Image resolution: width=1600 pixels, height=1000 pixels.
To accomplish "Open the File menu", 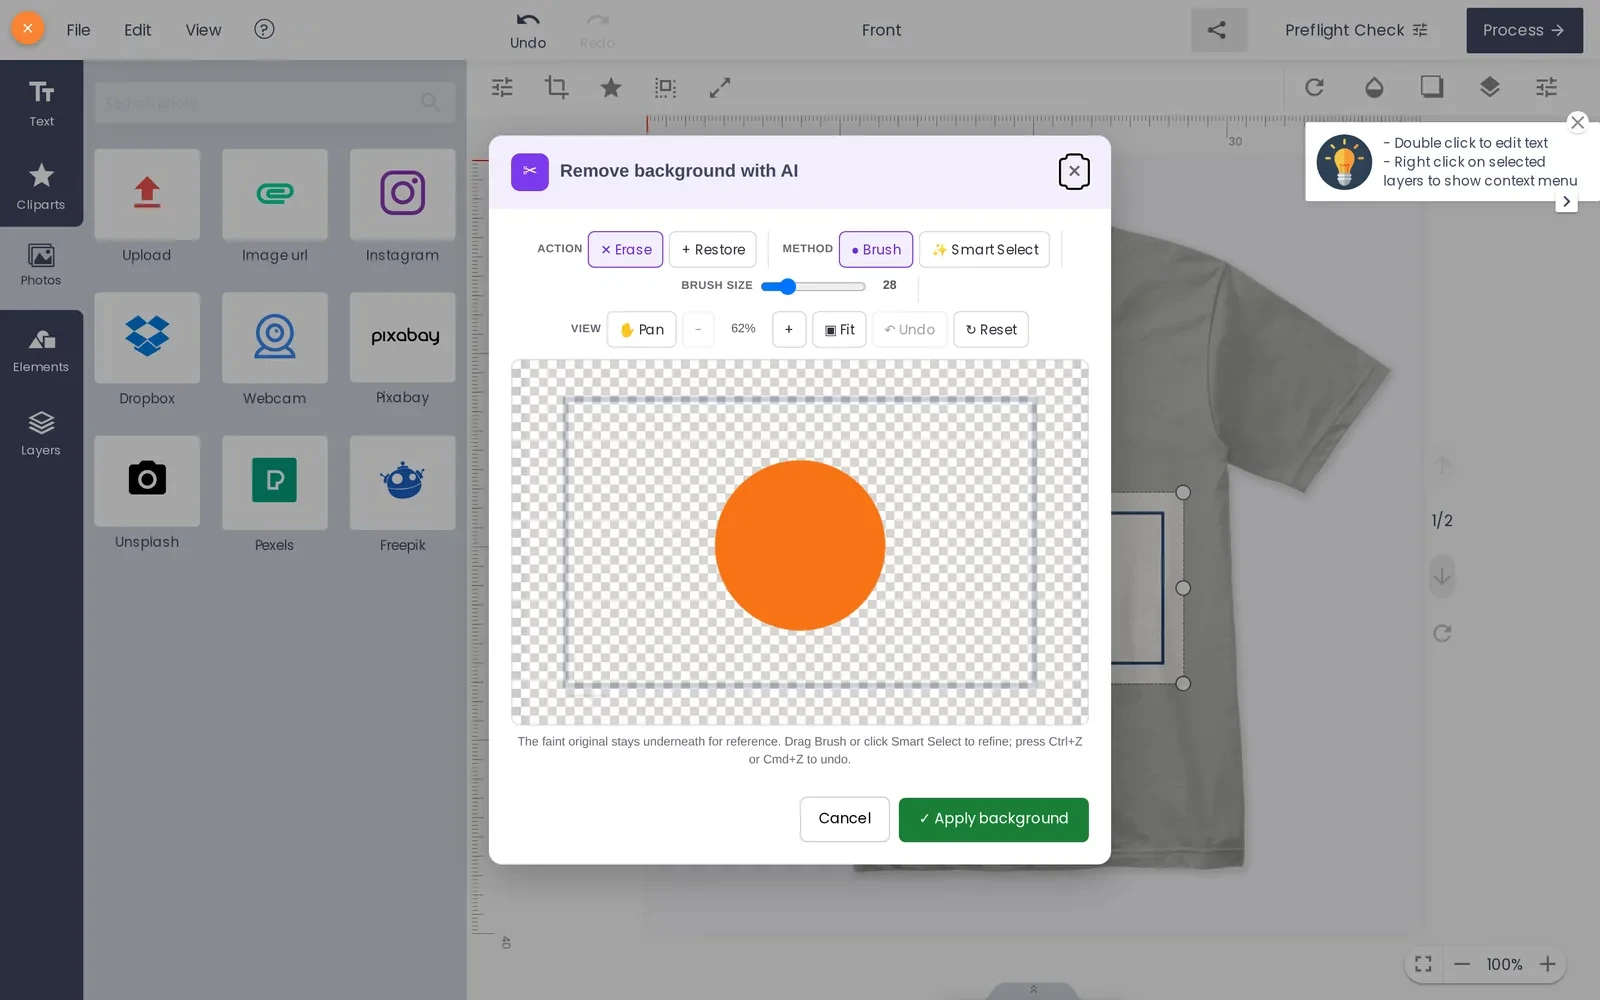I will coord(78,30).
